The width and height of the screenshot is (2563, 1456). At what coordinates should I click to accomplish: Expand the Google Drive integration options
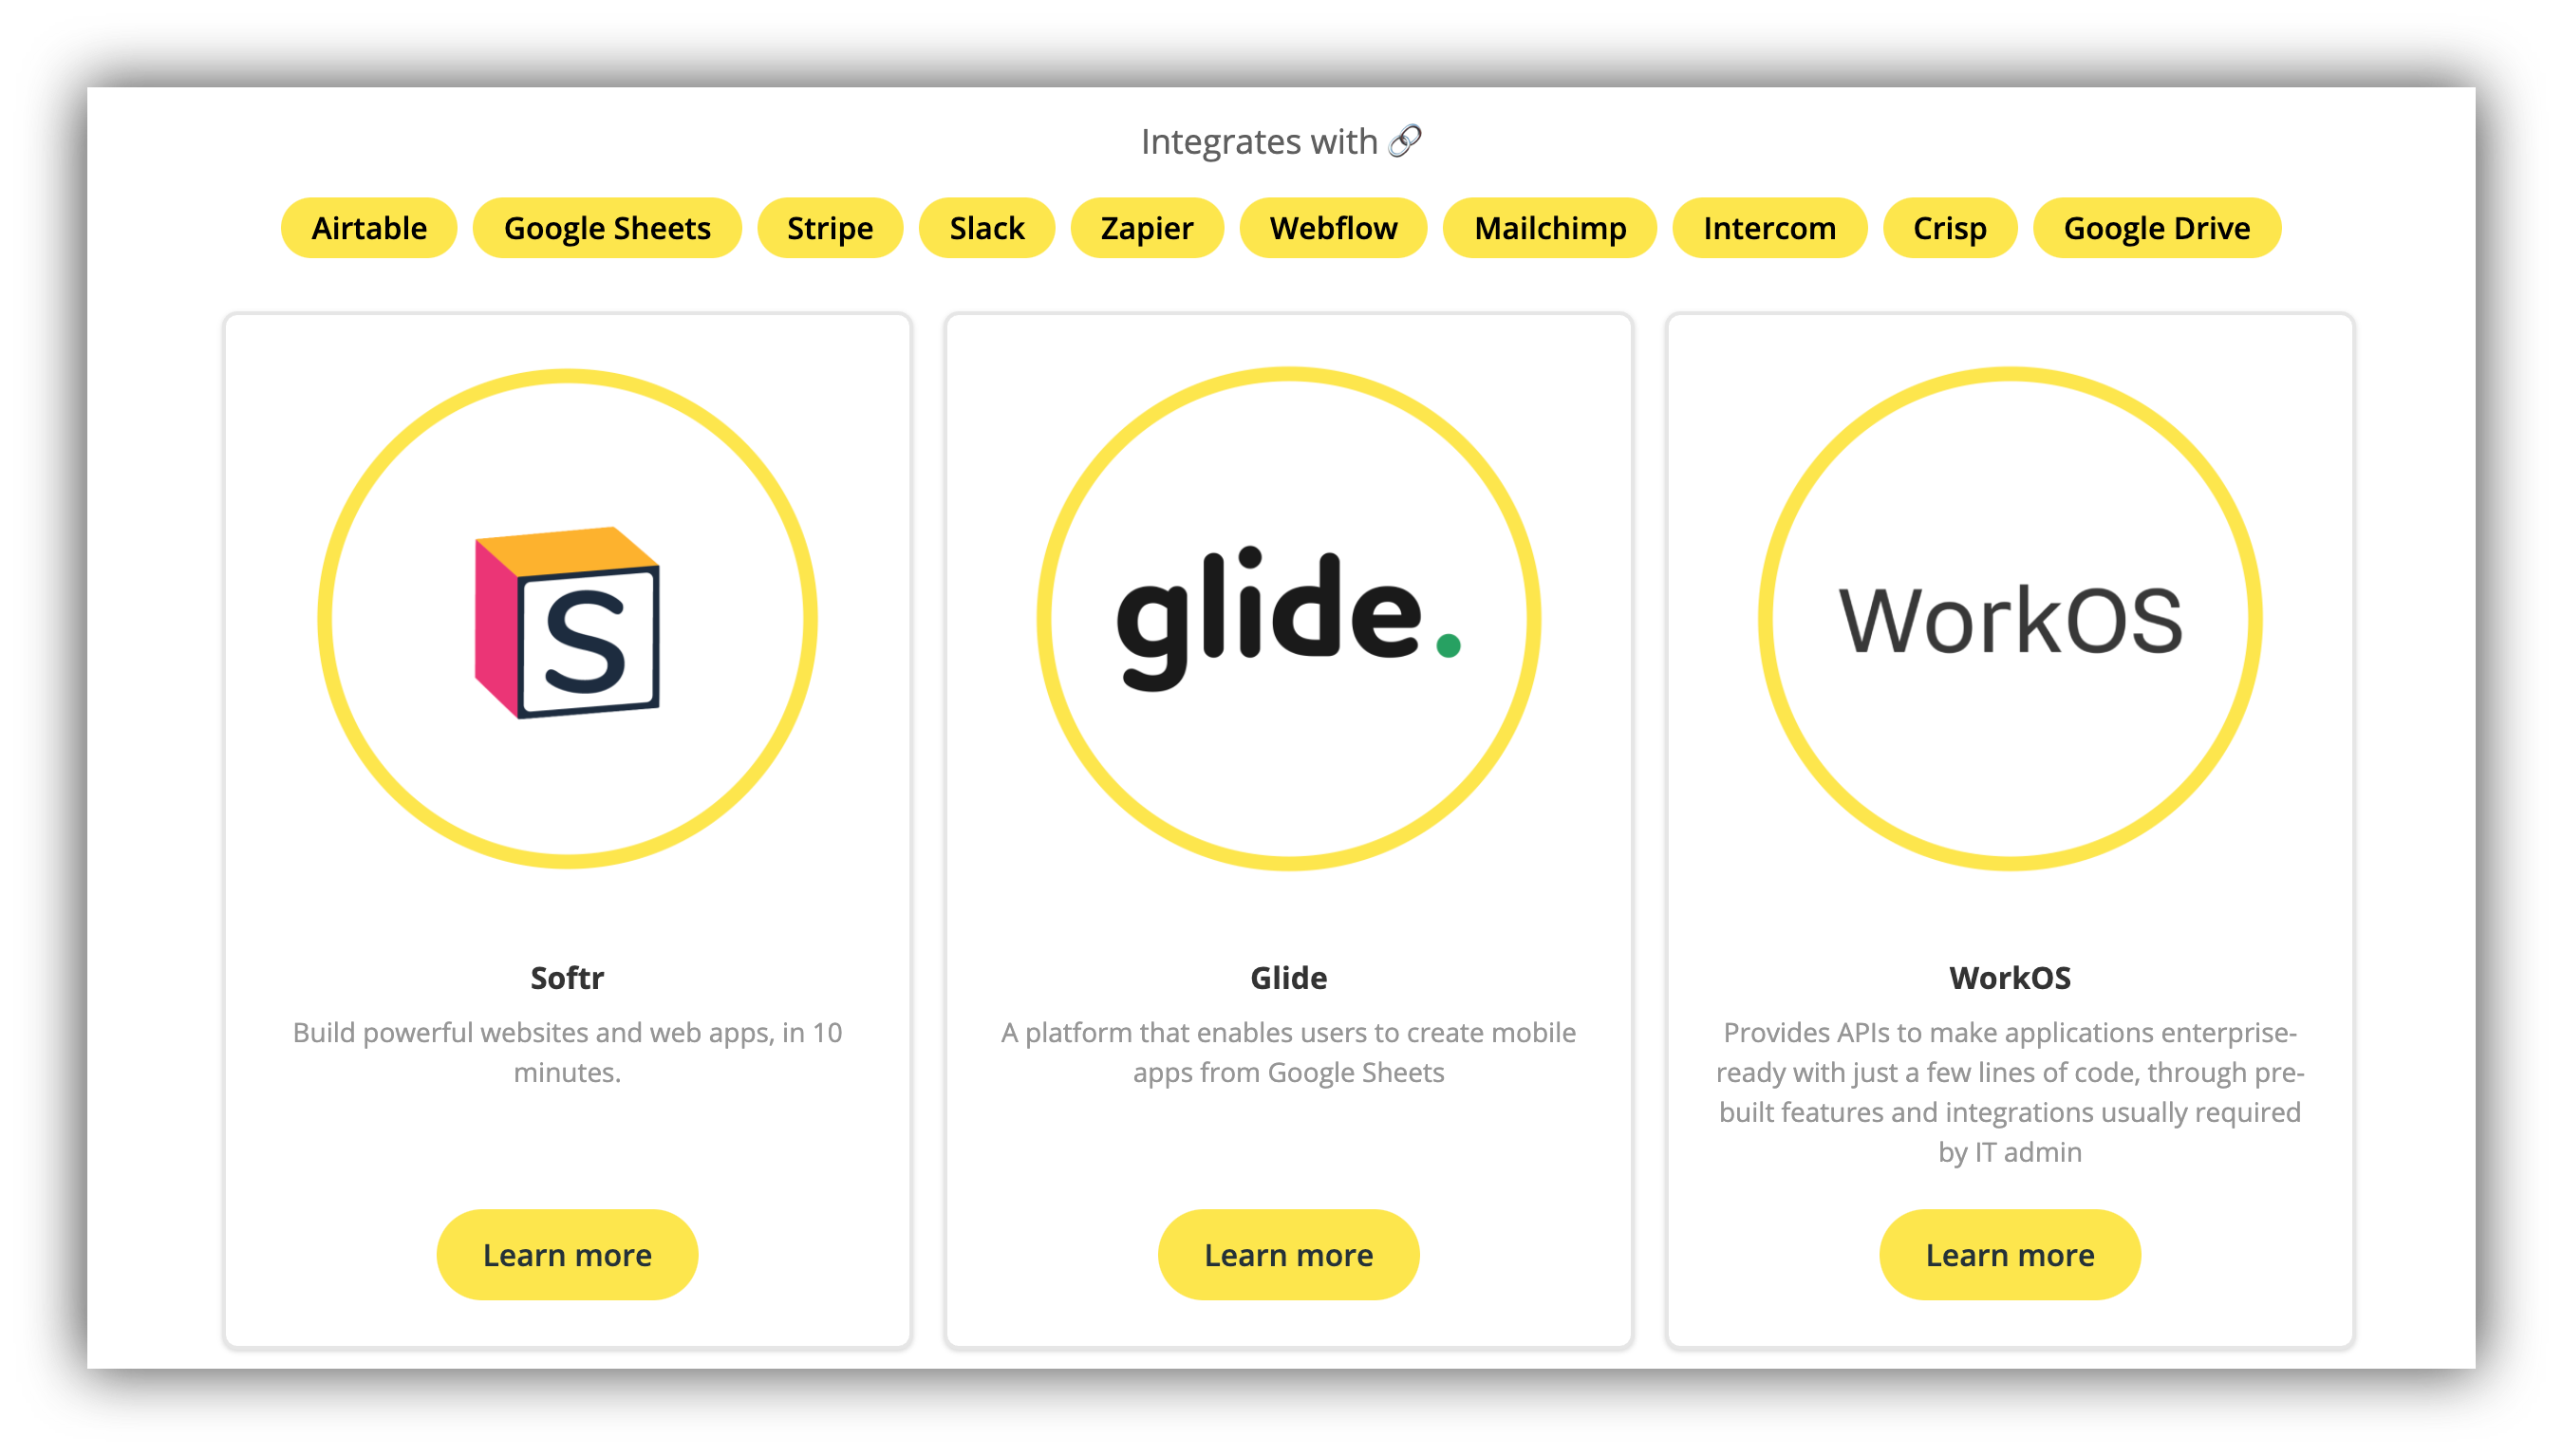(x=2157, y=227)
